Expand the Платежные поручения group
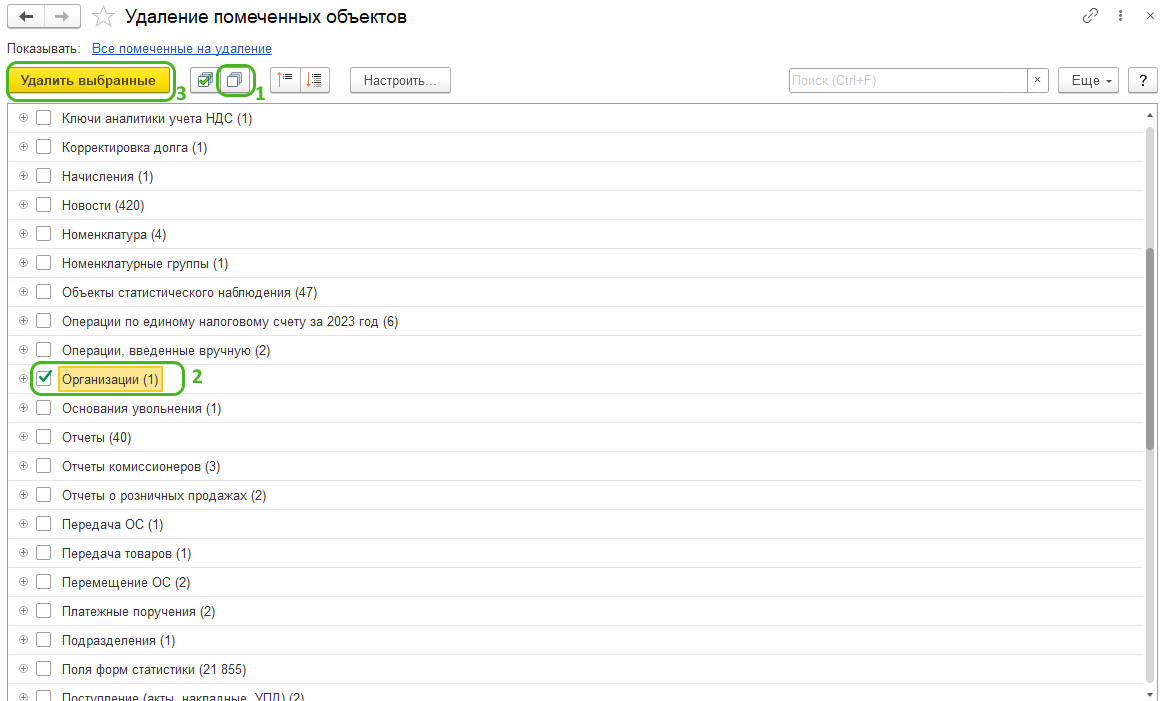 (23, 611)
